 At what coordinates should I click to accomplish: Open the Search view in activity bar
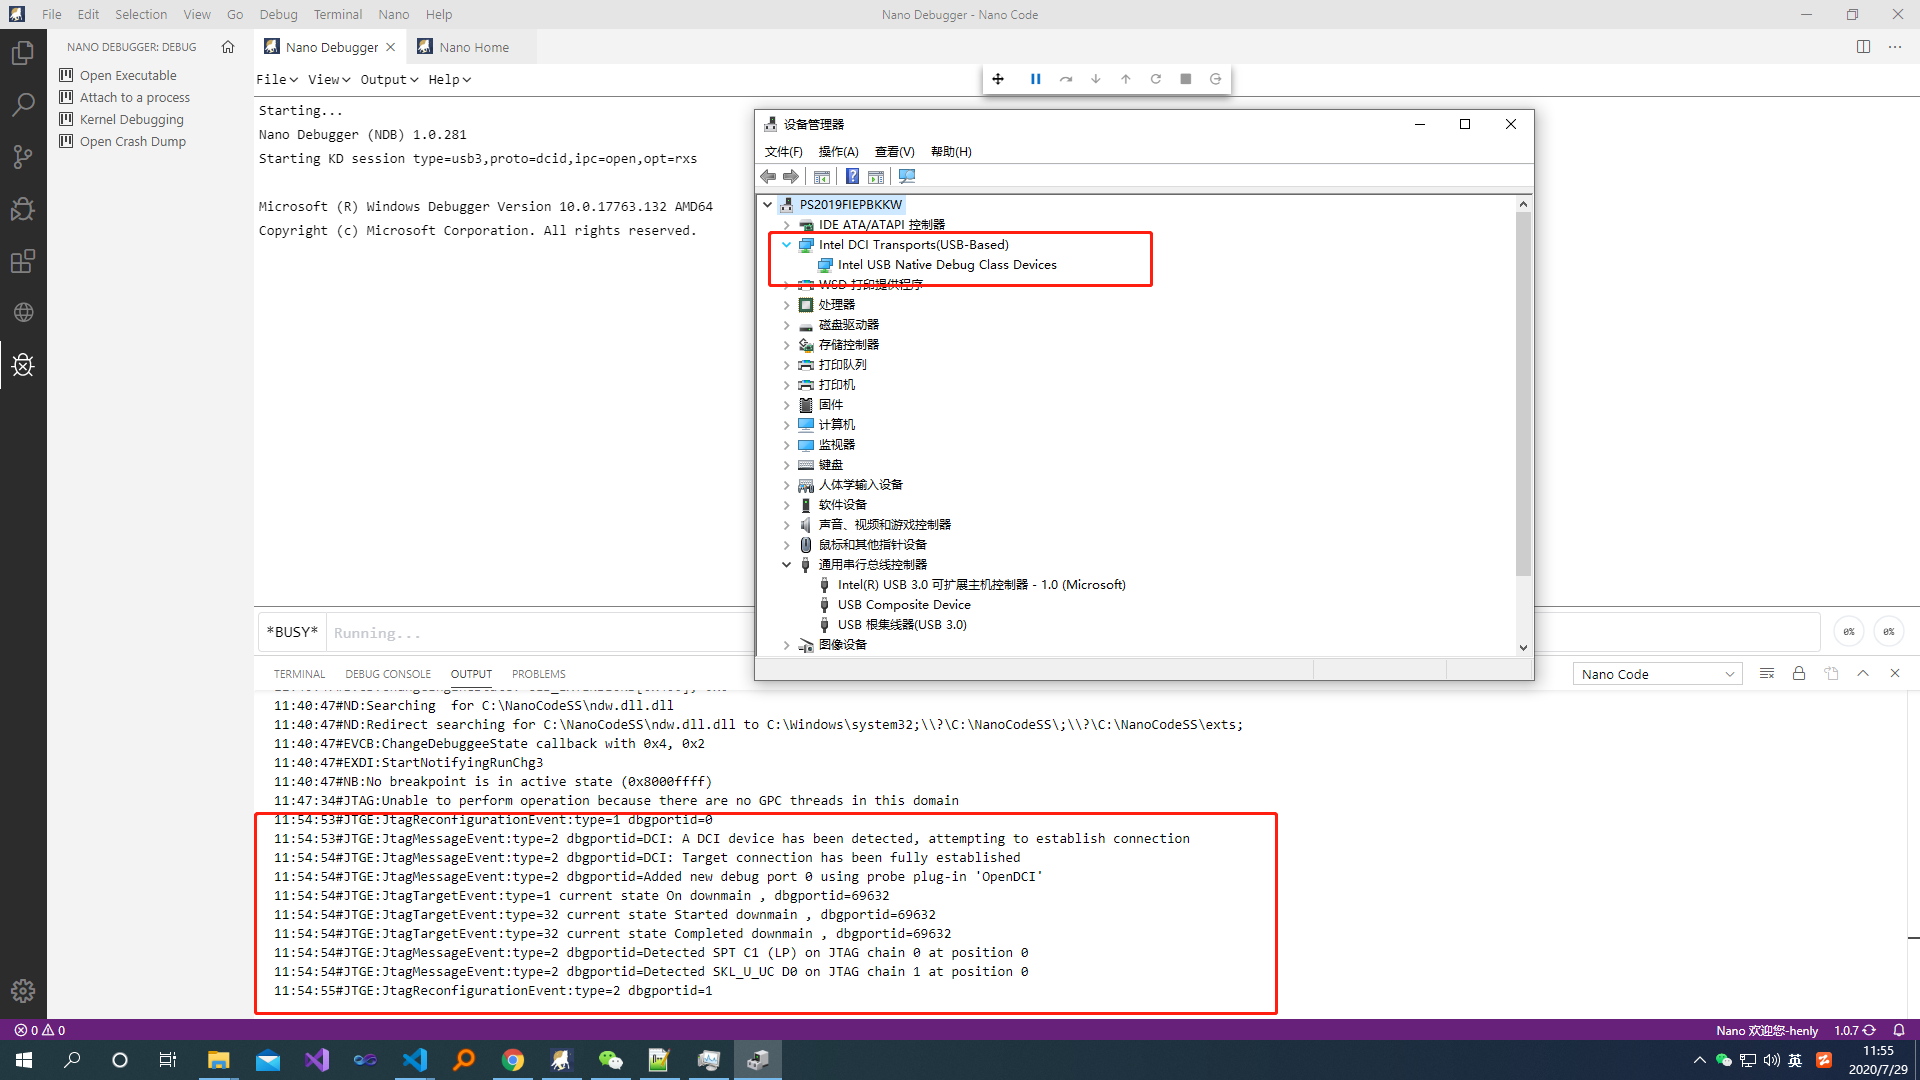[23, 105]
